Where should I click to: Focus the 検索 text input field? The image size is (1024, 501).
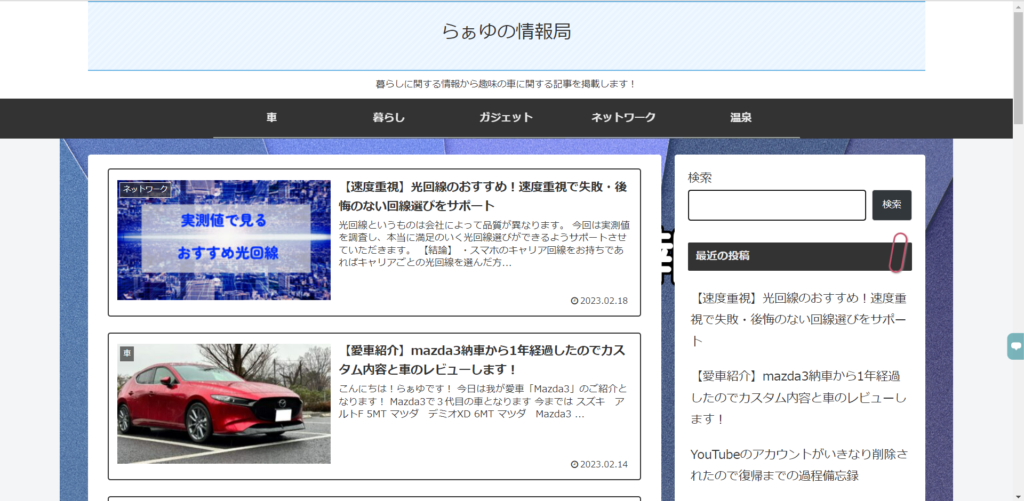pyautogui.click(x=776, y=205)
